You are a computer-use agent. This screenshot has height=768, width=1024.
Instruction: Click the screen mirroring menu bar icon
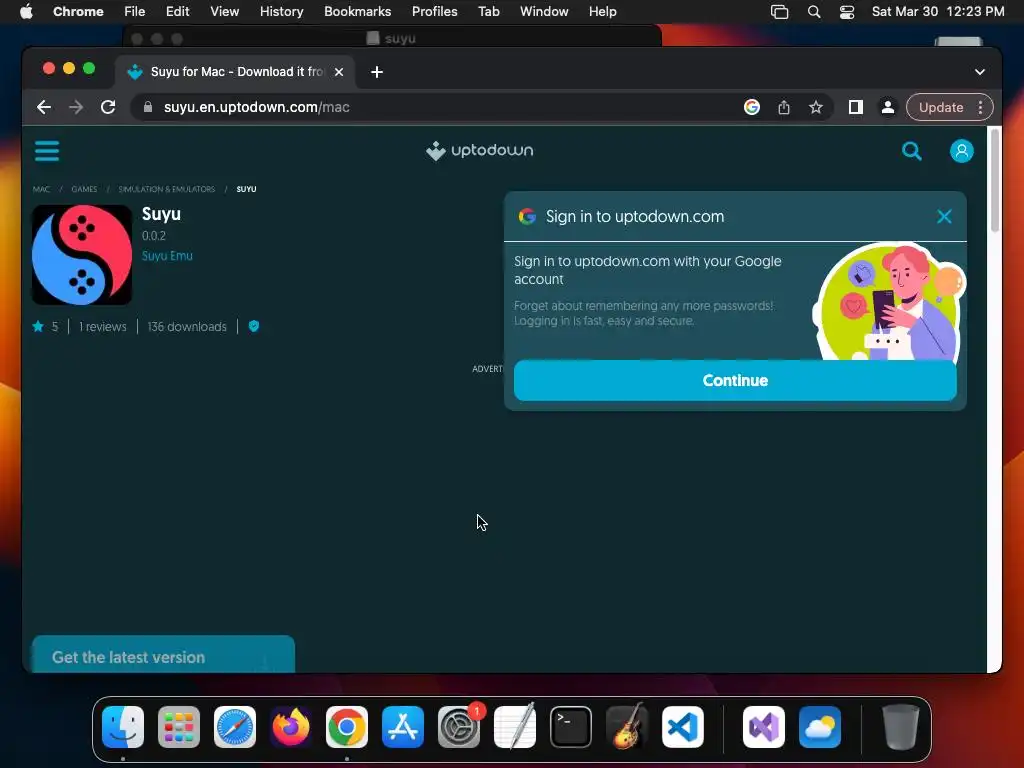point(779,11)
